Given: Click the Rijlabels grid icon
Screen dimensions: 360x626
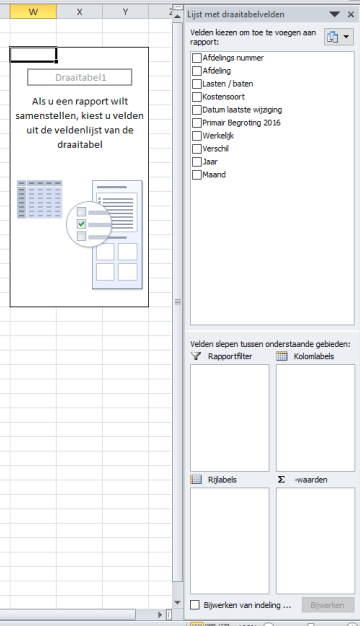Looking at the screenshot, I should click(196, 479).
